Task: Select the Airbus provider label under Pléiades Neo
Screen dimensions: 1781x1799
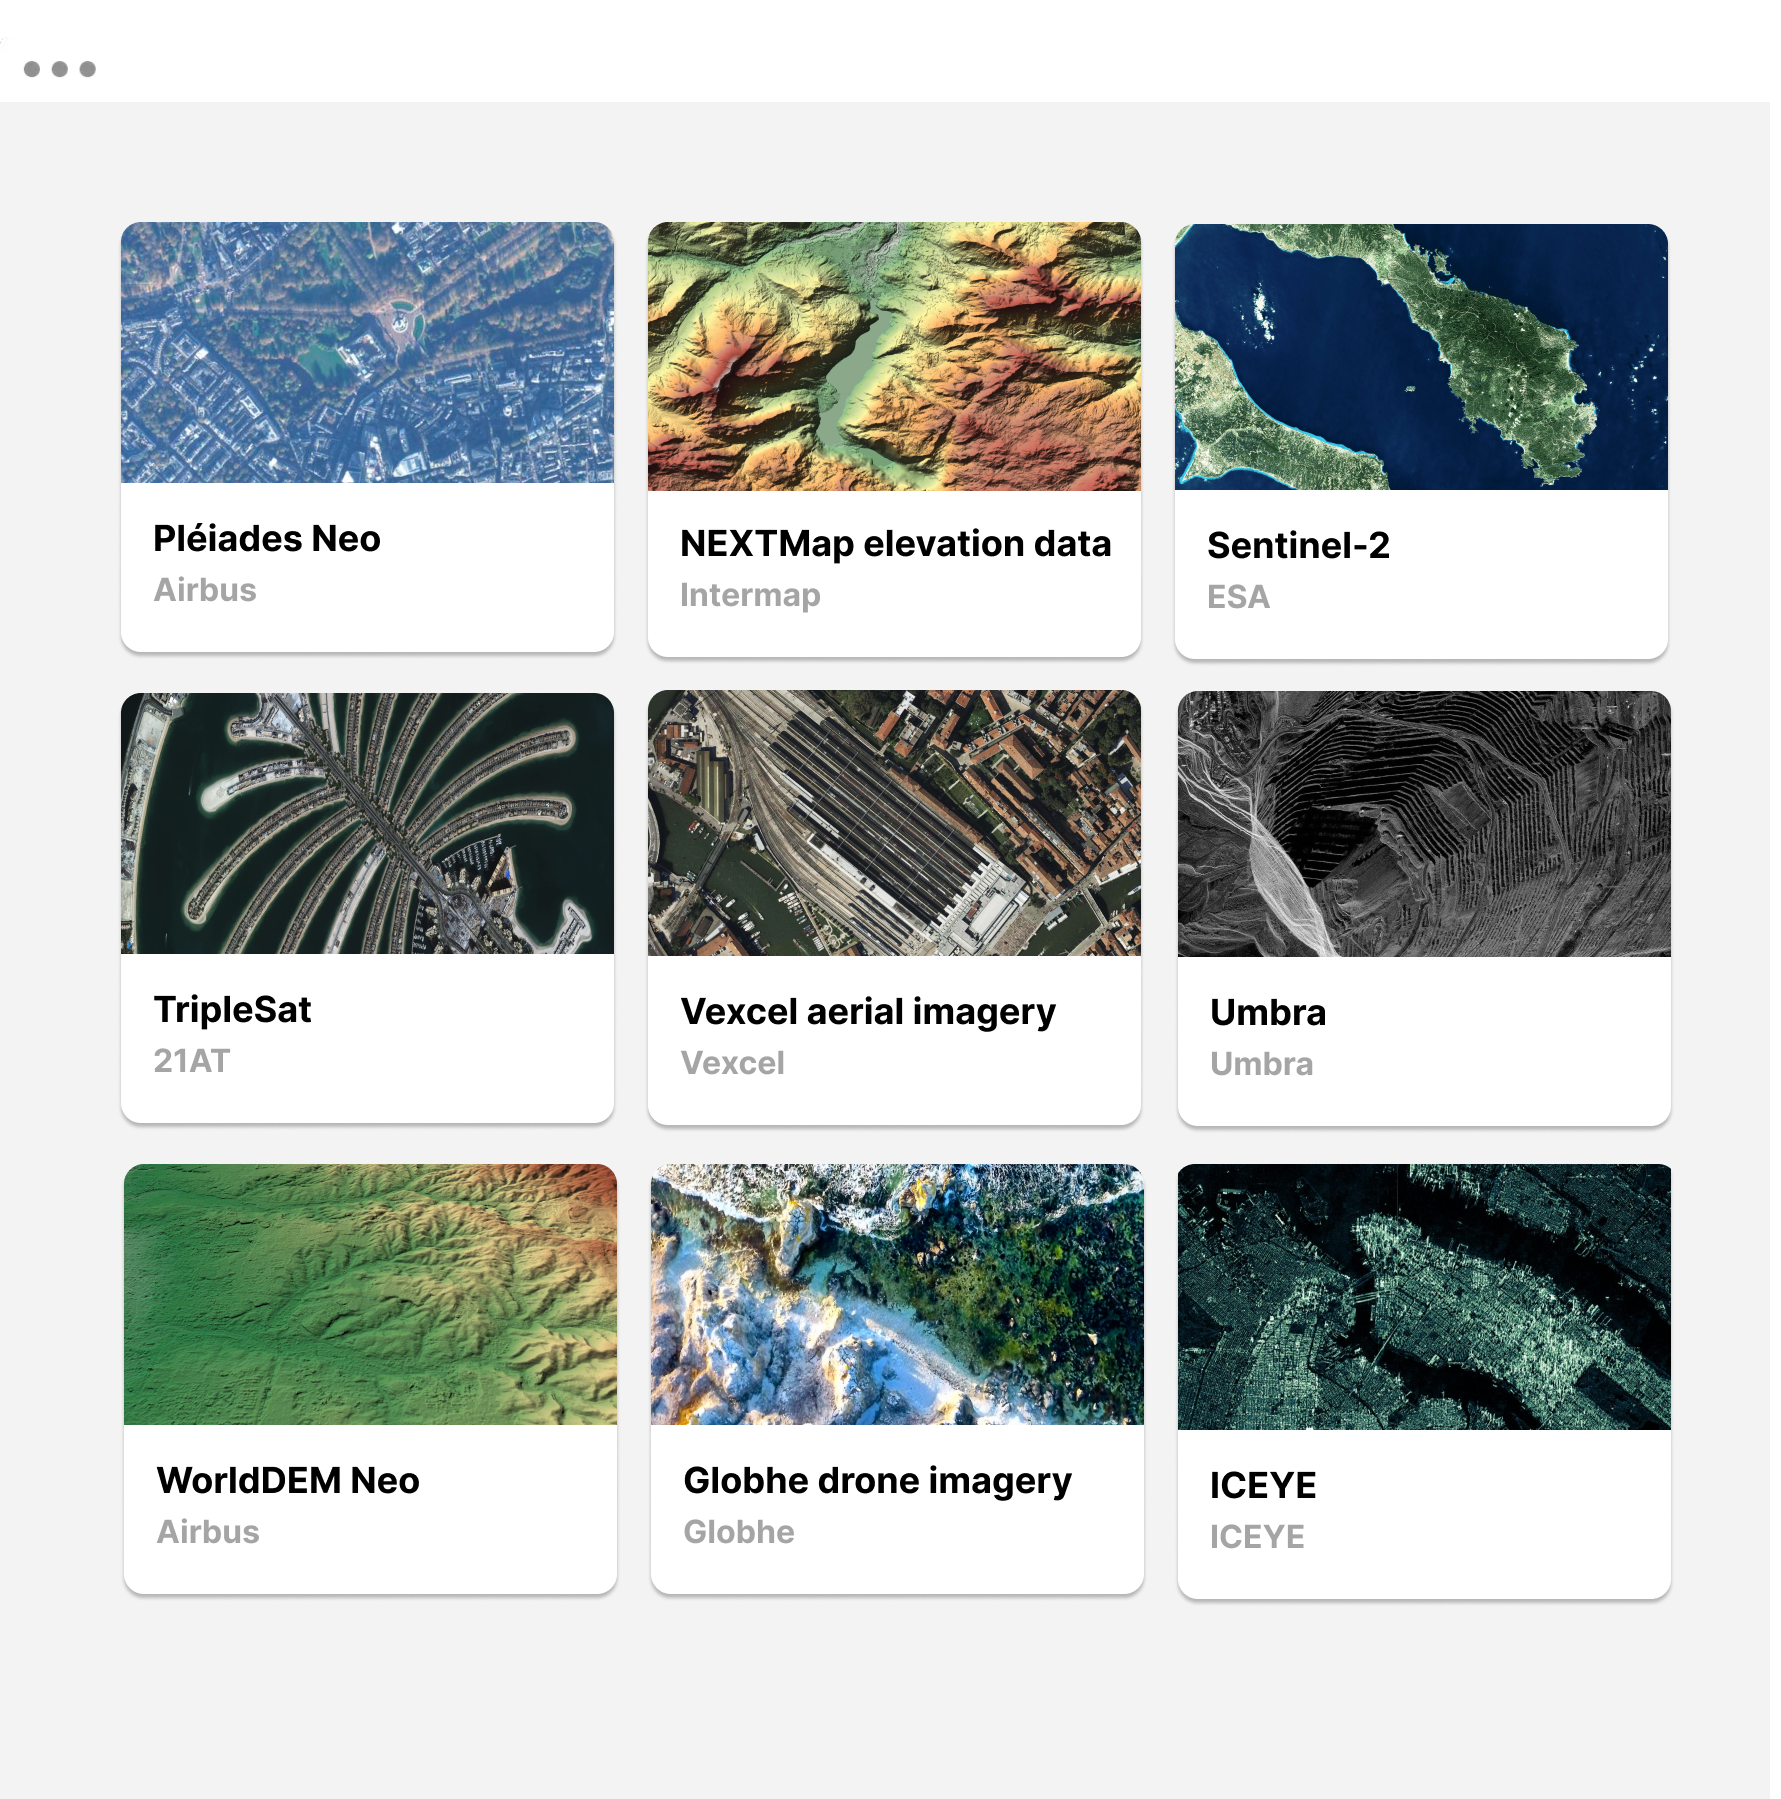Action: (x=205, y=590)
